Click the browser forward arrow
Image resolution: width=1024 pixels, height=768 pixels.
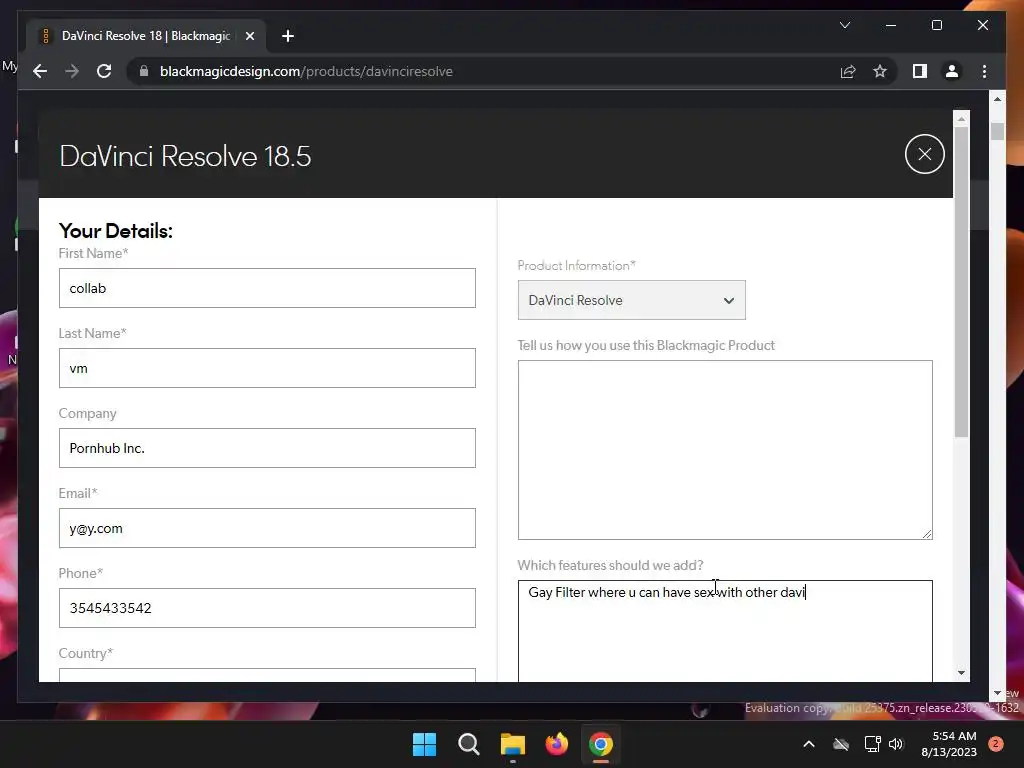click(x=72, y=71)
